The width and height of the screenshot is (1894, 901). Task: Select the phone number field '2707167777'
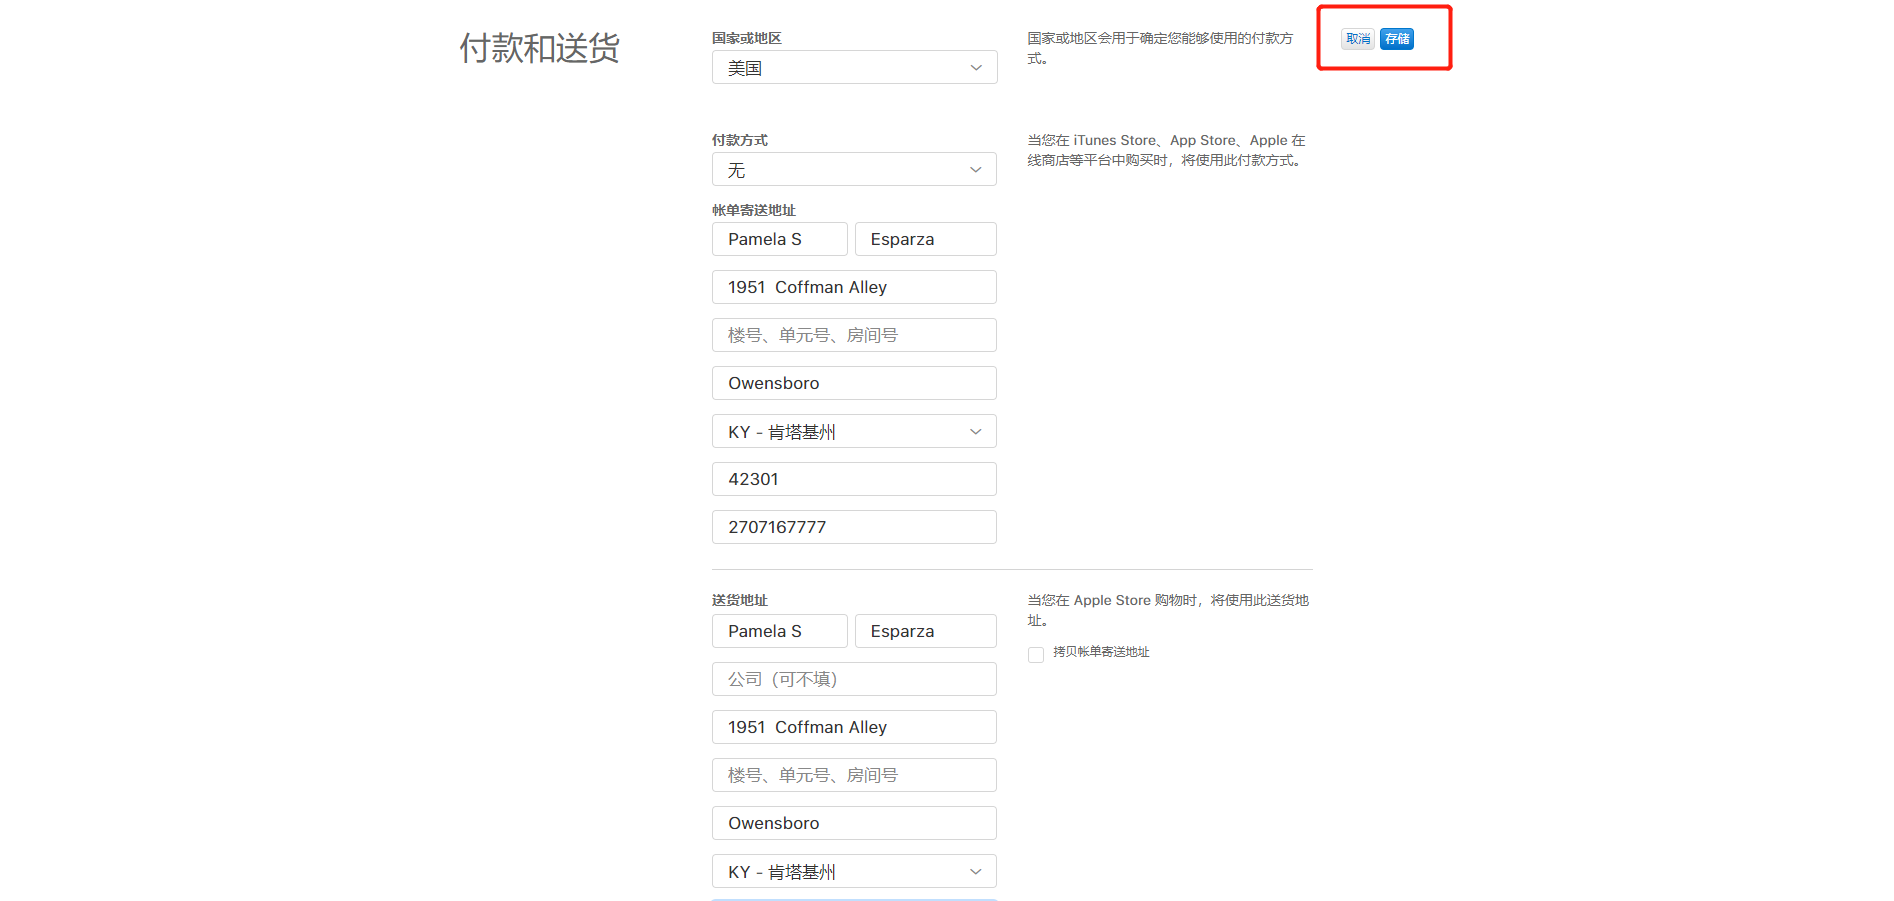[854, 528]
